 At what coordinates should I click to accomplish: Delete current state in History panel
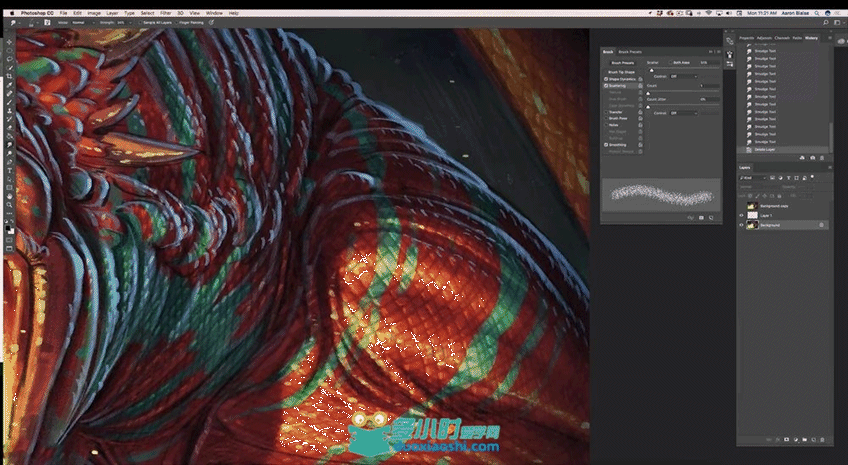click(x=822, y=158)
